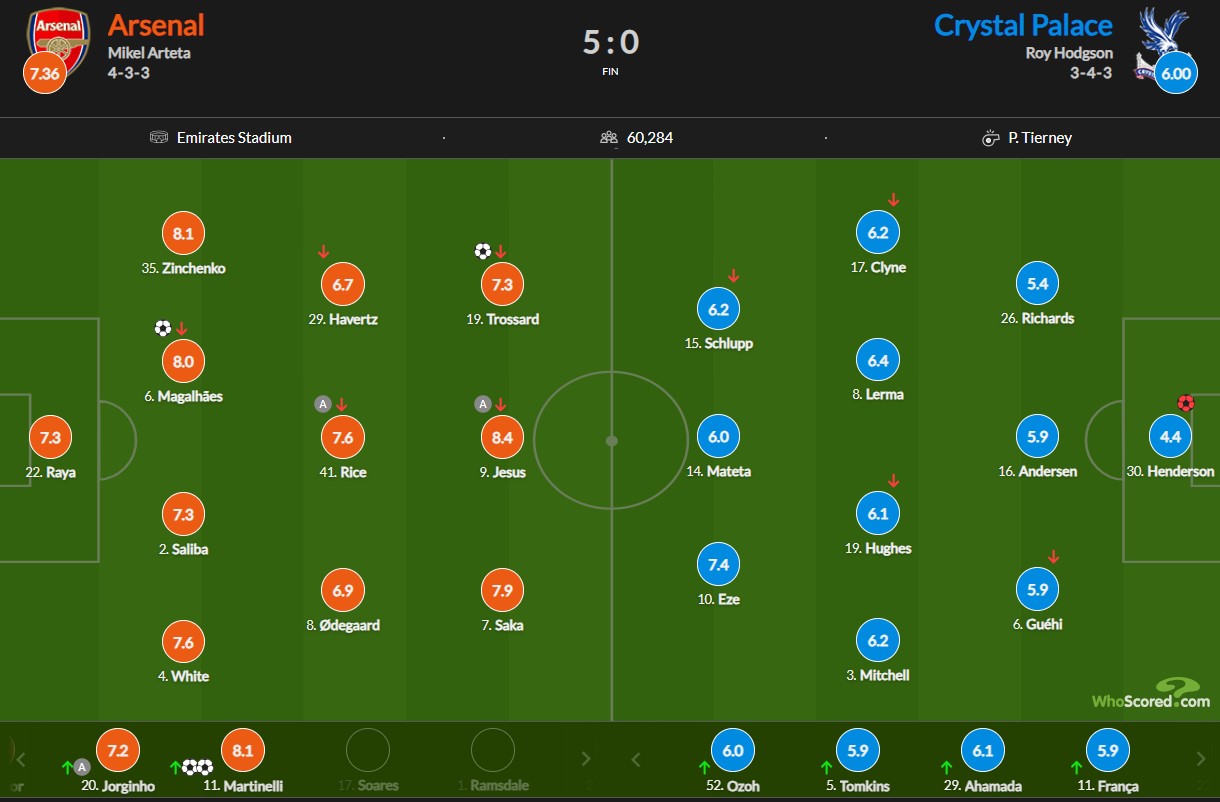Open the Crystal Palace team name link
The image size is (1220, 802).
(x=1023, y=25)
